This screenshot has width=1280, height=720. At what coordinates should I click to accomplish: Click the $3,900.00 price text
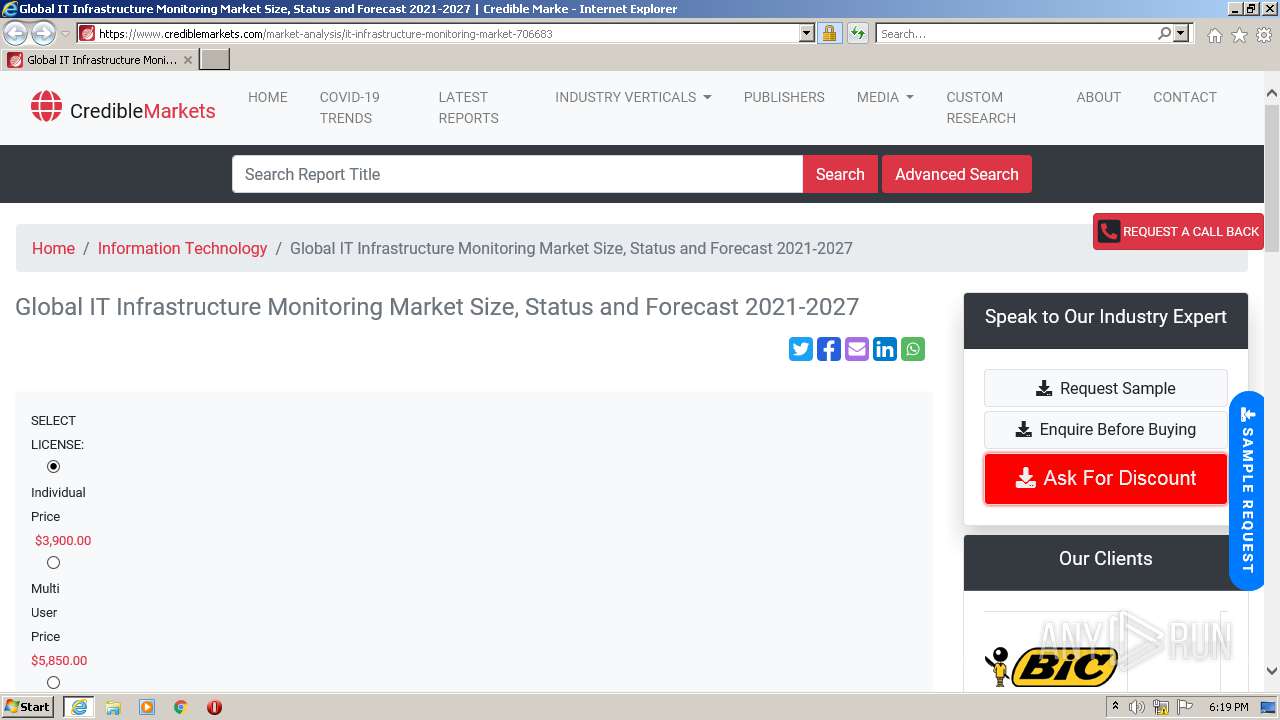(x=63, y=540)
